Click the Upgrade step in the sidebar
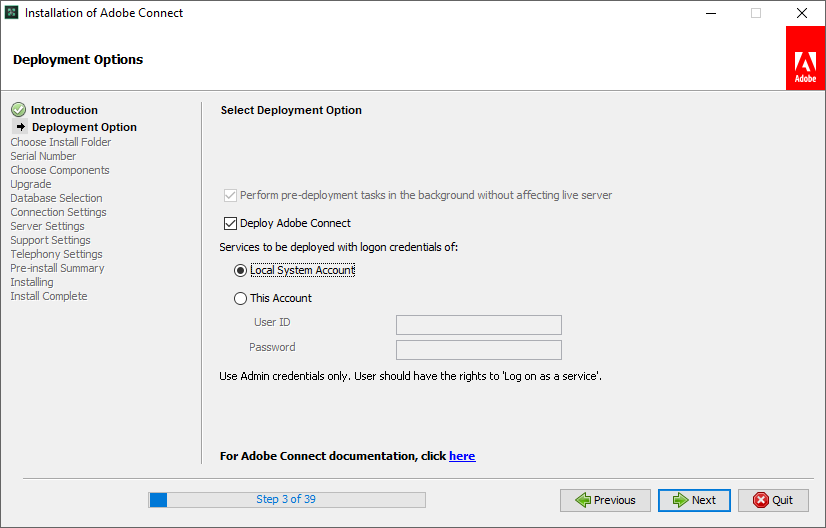The height and width of the screenshot is (528, 826). coord(31,184)
